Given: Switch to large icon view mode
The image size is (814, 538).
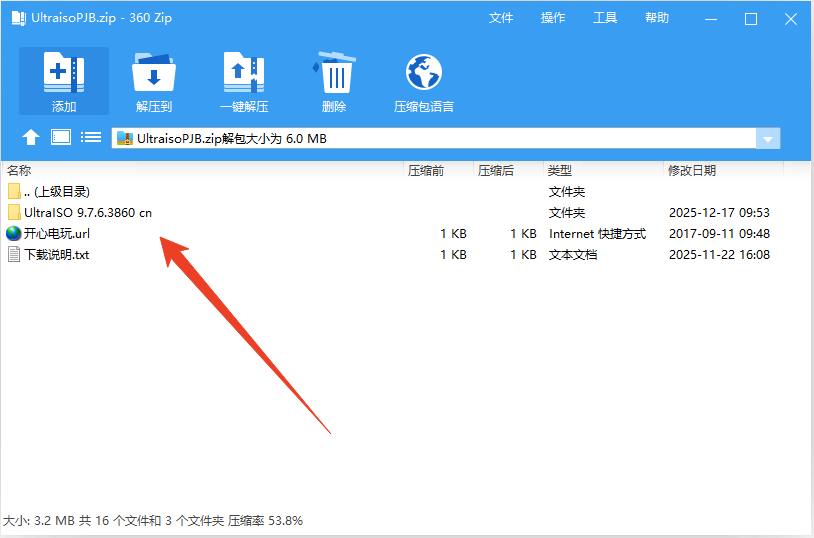Looking at the screenshot, I should coord(61,138).
